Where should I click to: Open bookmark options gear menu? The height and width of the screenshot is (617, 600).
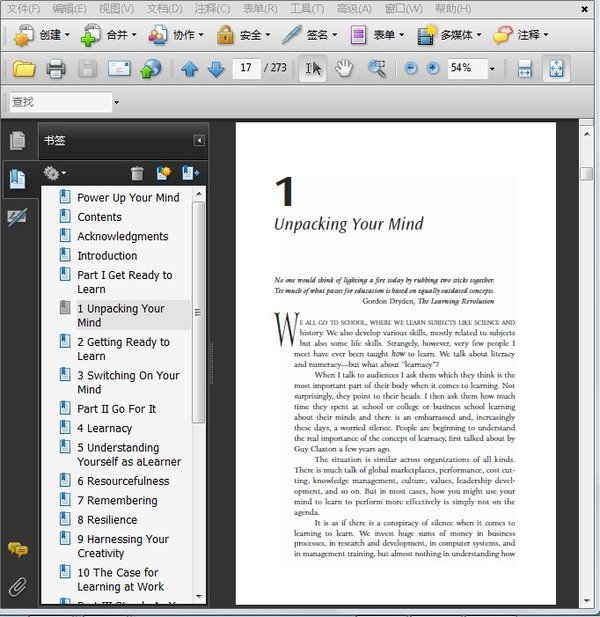(54, 173)
